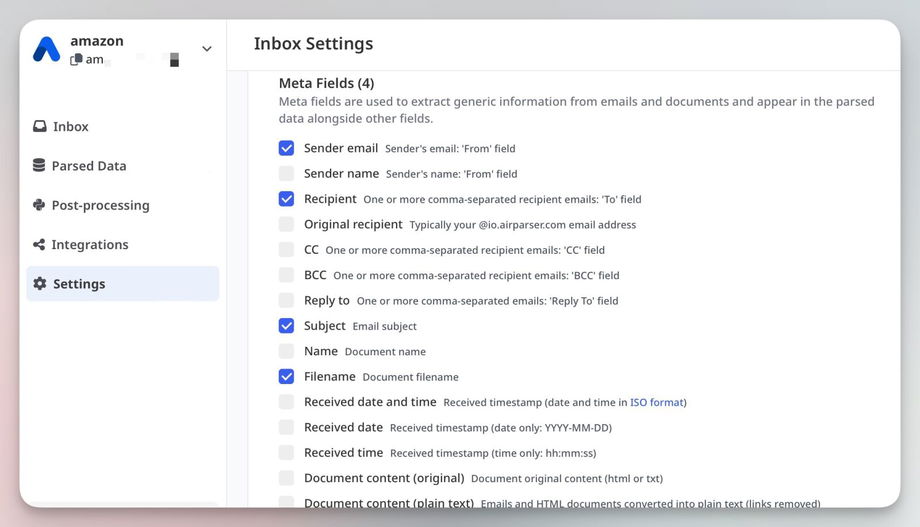Enable the Sender name meta field
Image resolution: width=920 pixels, height=527 pixels.
[287, 174]
